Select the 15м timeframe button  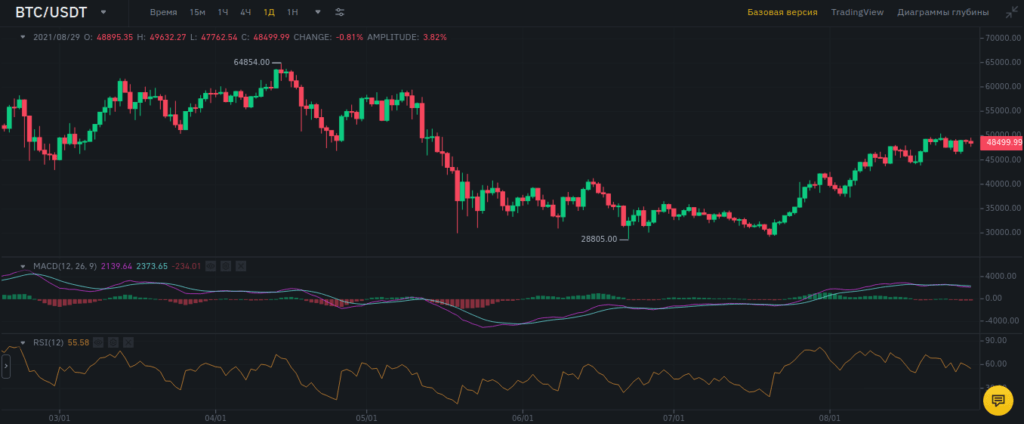pos(197,13)
